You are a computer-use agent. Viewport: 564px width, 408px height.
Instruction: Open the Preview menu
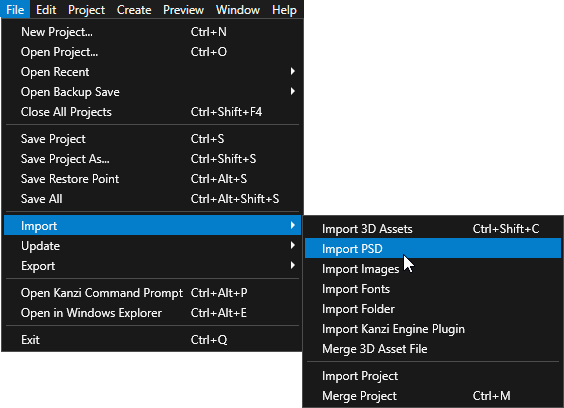tap(183, 10)
